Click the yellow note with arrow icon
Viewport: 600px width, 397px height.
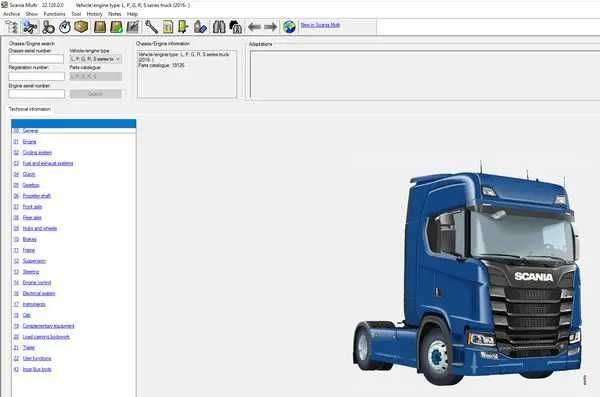pyautogui.click(x=183, y=27)
